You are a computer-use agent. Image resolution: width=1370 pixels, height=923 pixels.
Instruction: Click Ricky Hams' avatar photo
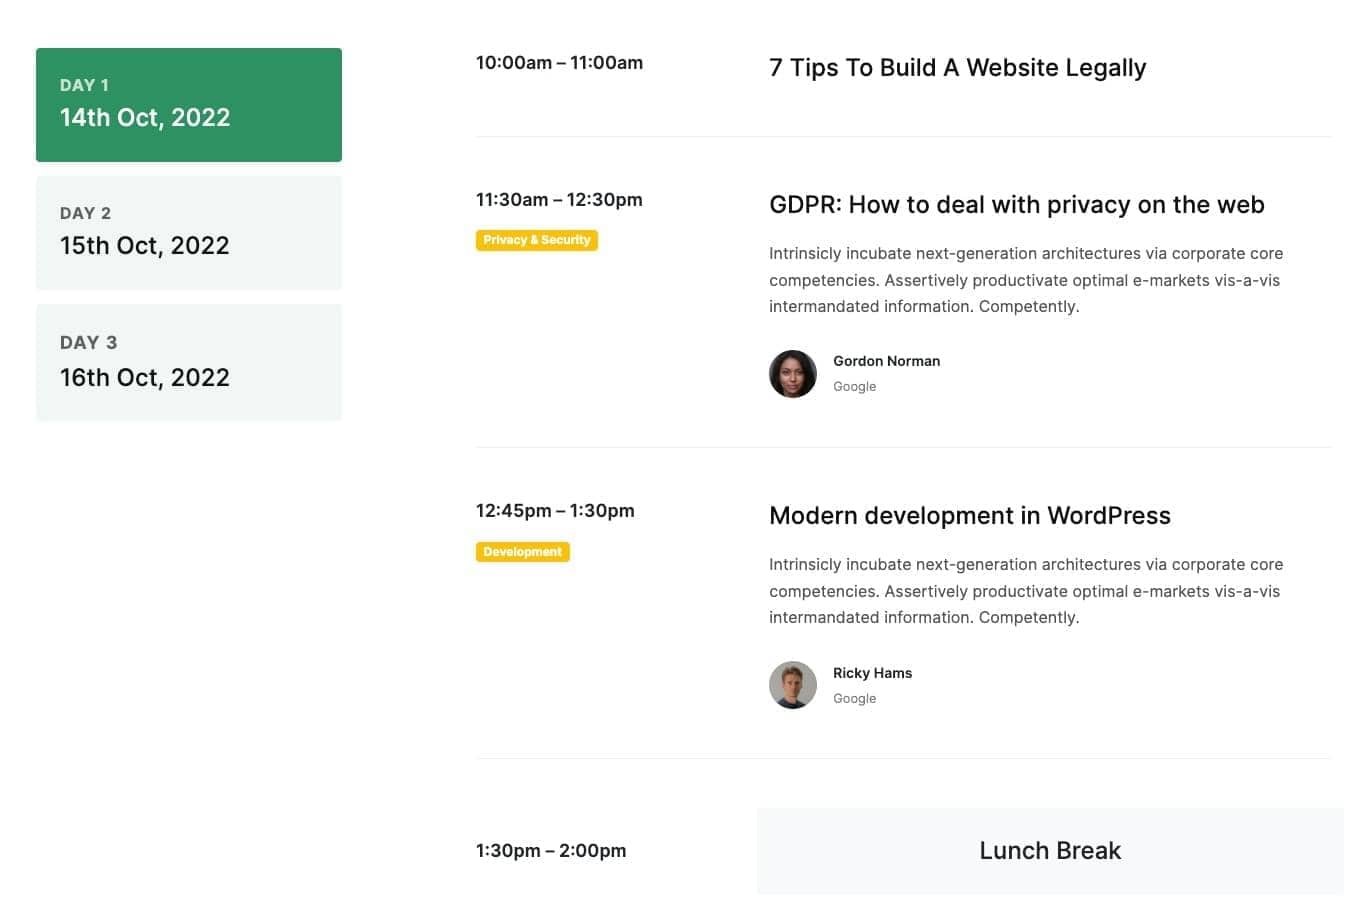point(793,685)
